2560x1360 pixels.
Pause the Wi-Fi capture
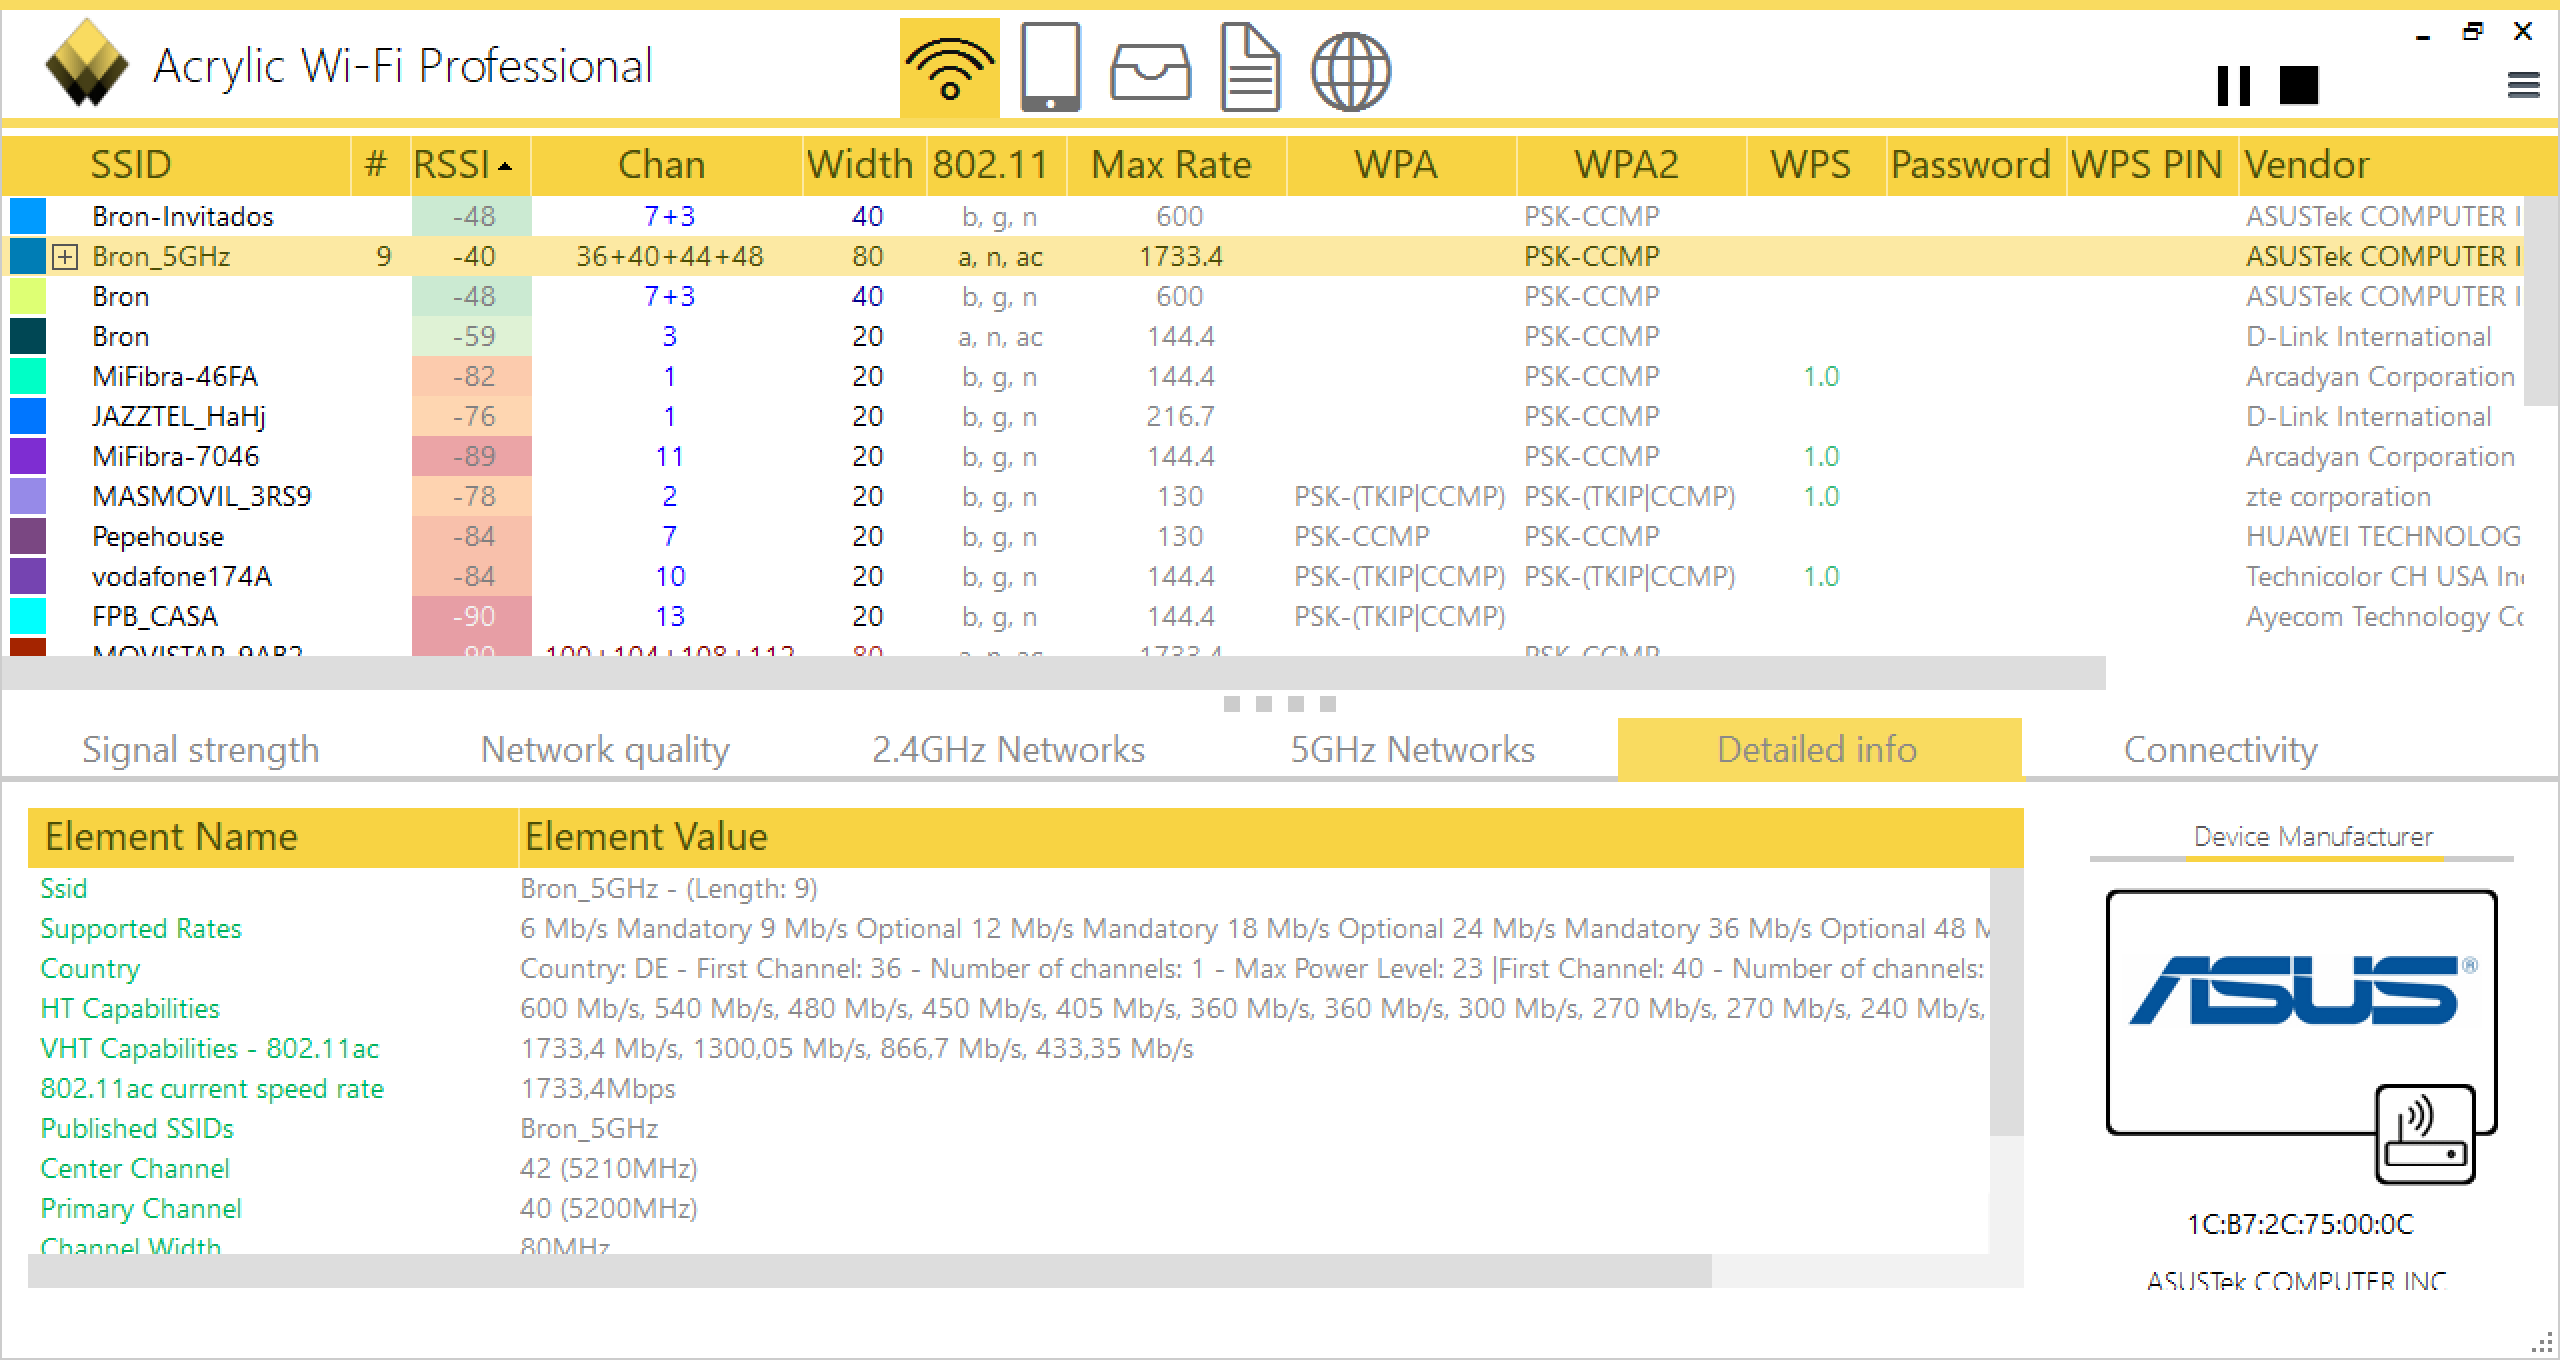(x=2233, y=85)
